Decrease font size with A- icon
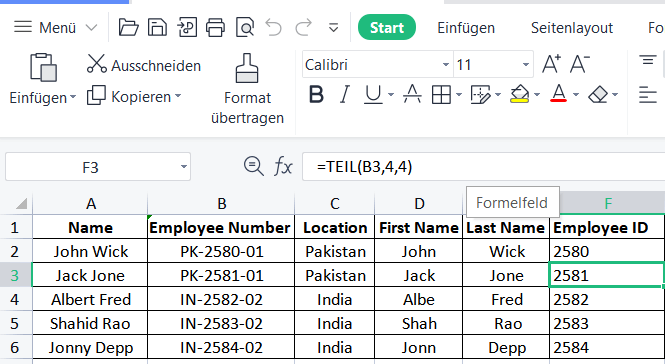The height and width of the screenshot is (364, 665). click(580, 64)
